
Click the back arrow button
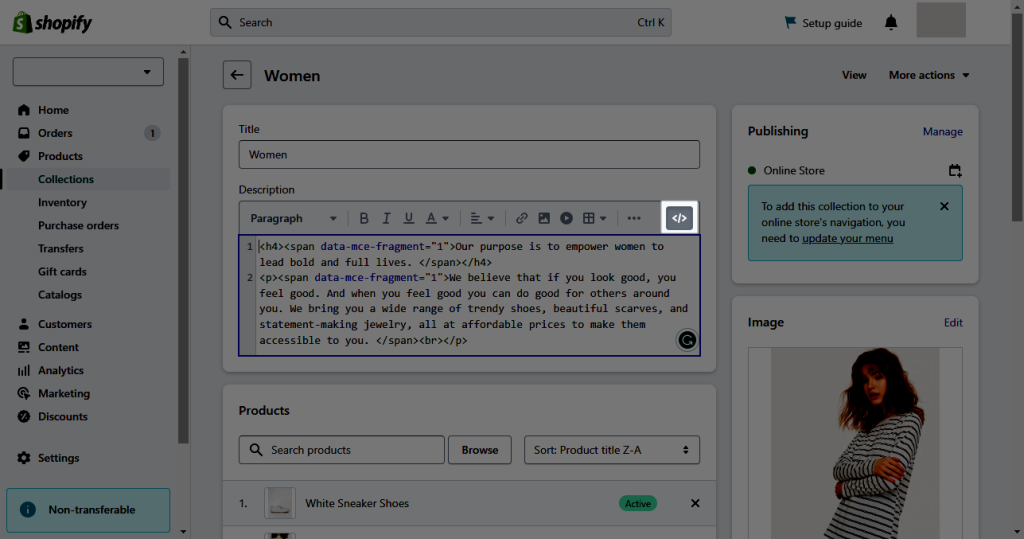237,75
